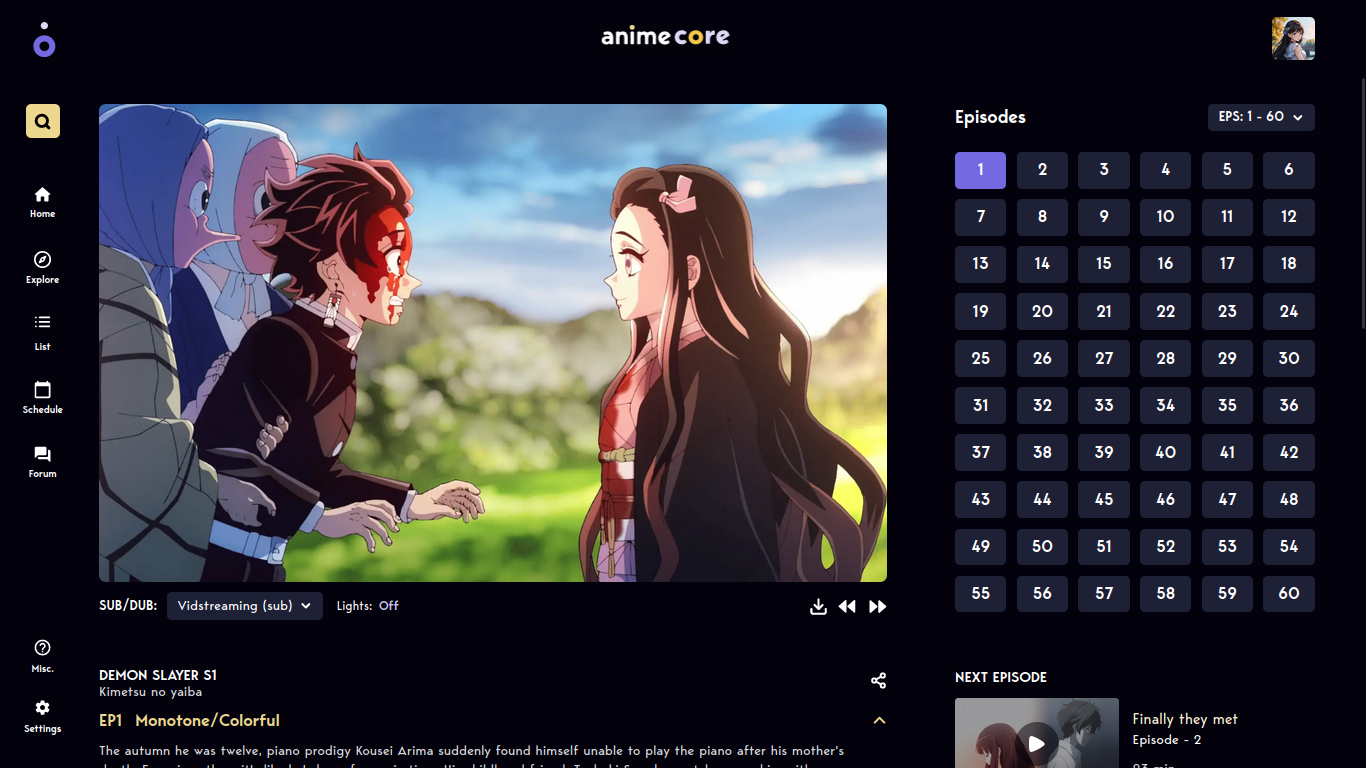The image size is (1366, 768).
Task: Select episode 21 button
Action: (1104, 311)
